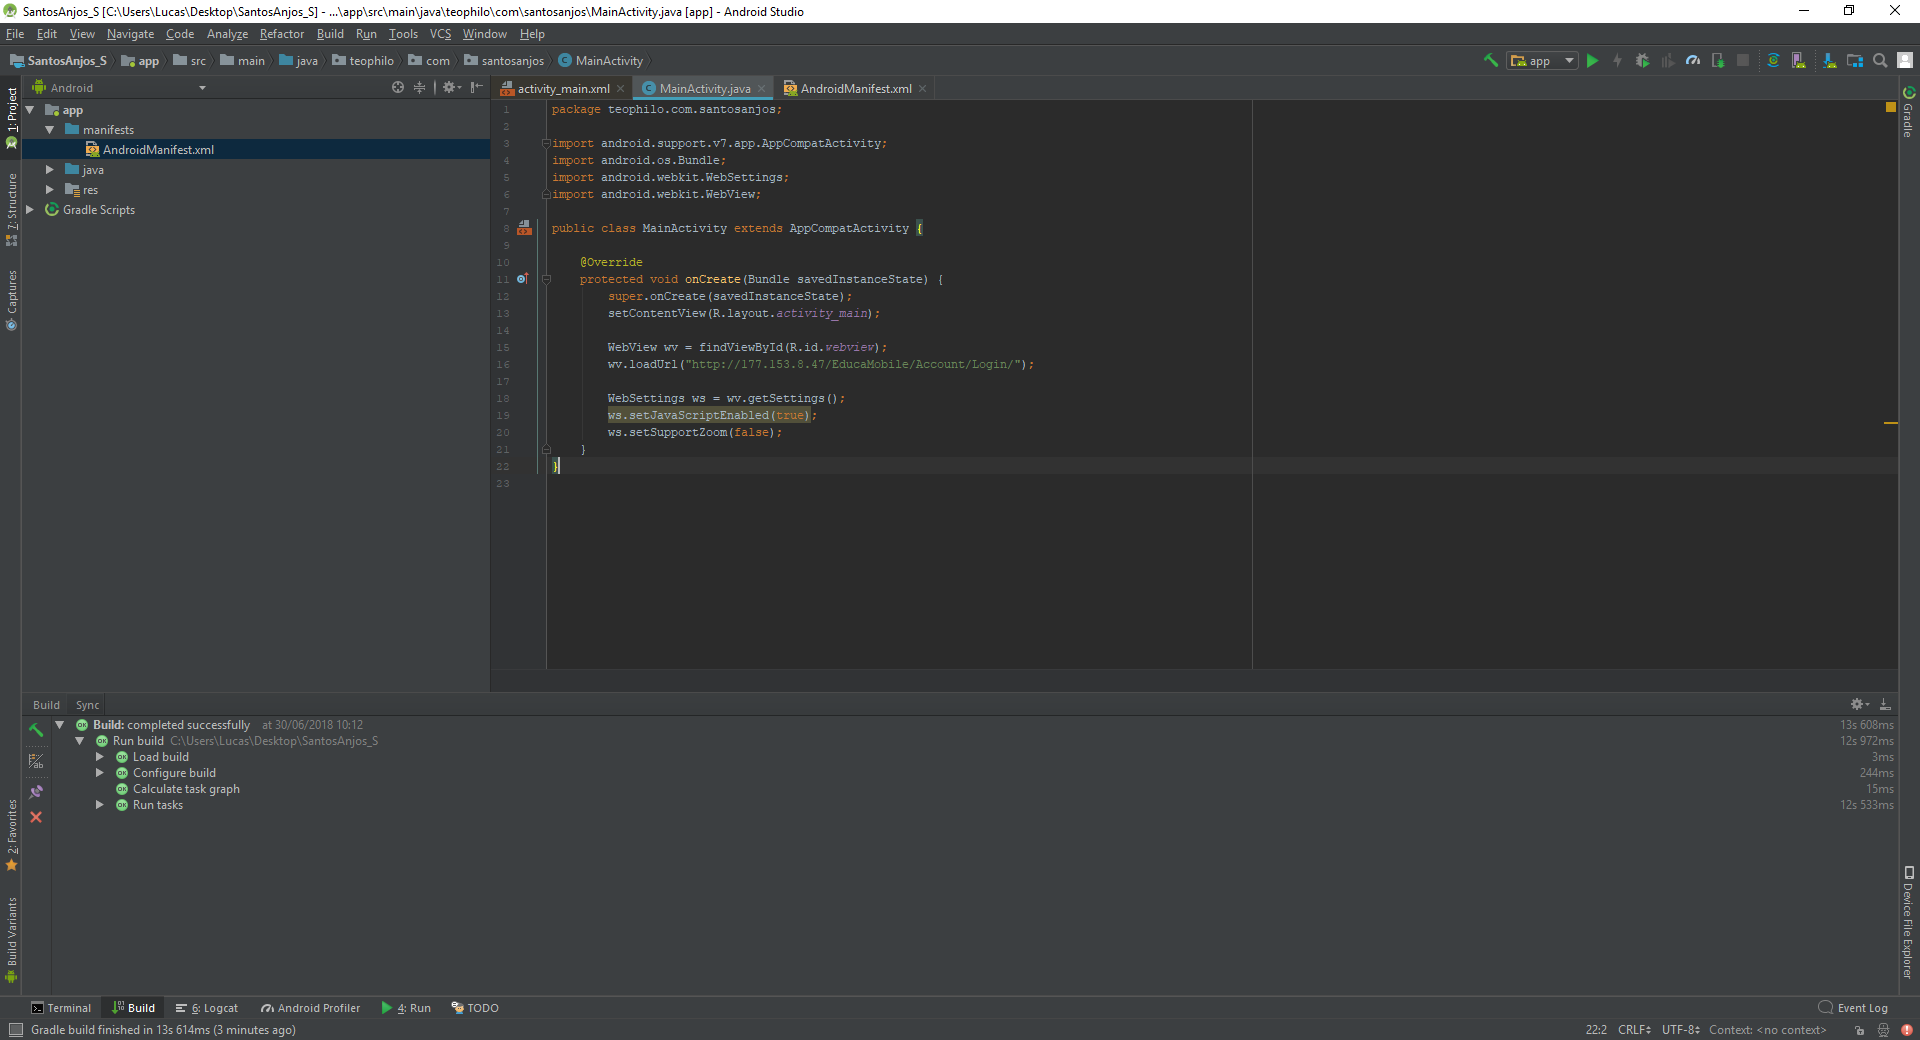The image size is (1920, 1040).
Task: Click the Sync Project with Gradle icon
Action: point(1773,61)
